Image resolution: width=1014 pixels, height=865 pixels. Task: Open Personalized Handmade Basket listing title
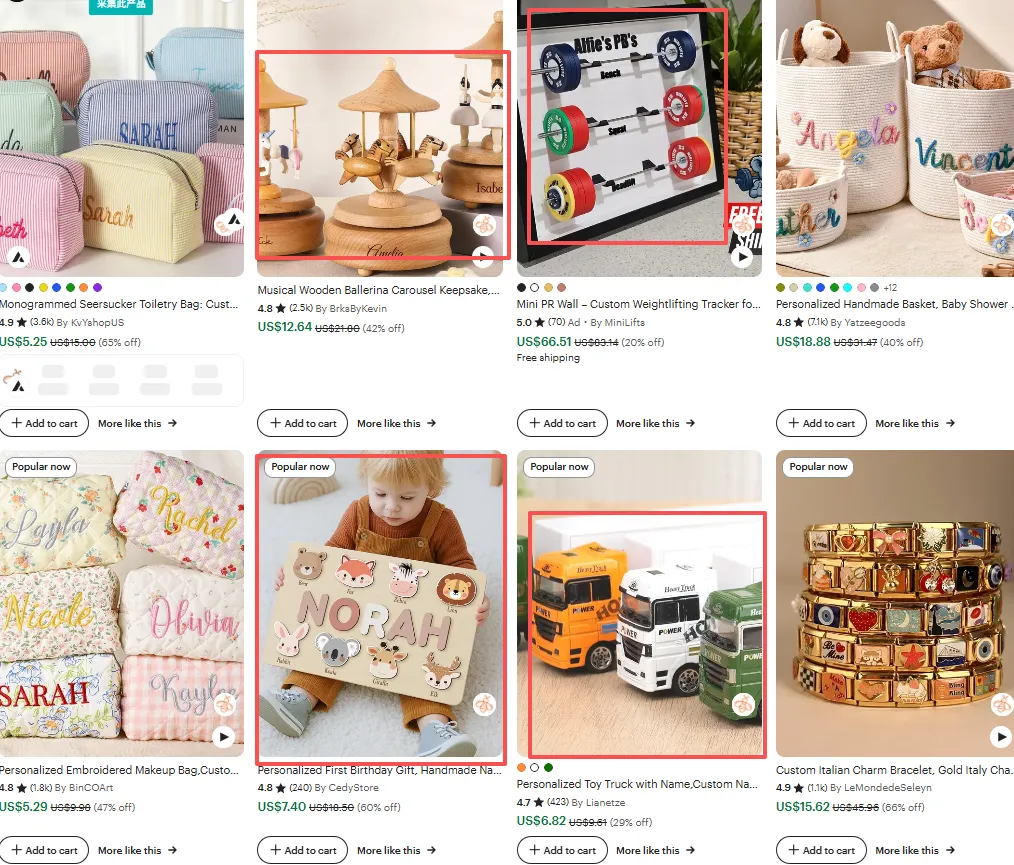[x=894, y=304]
